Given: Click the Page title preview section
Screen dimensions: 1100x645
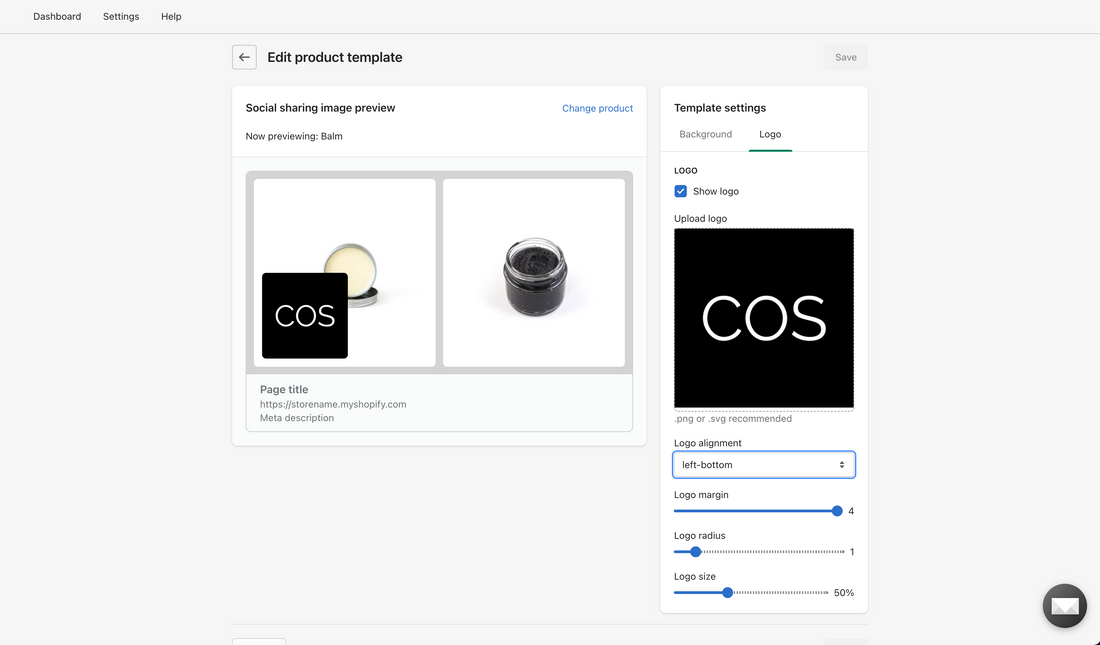Looking at the screenshot, I should coord(282,389).
